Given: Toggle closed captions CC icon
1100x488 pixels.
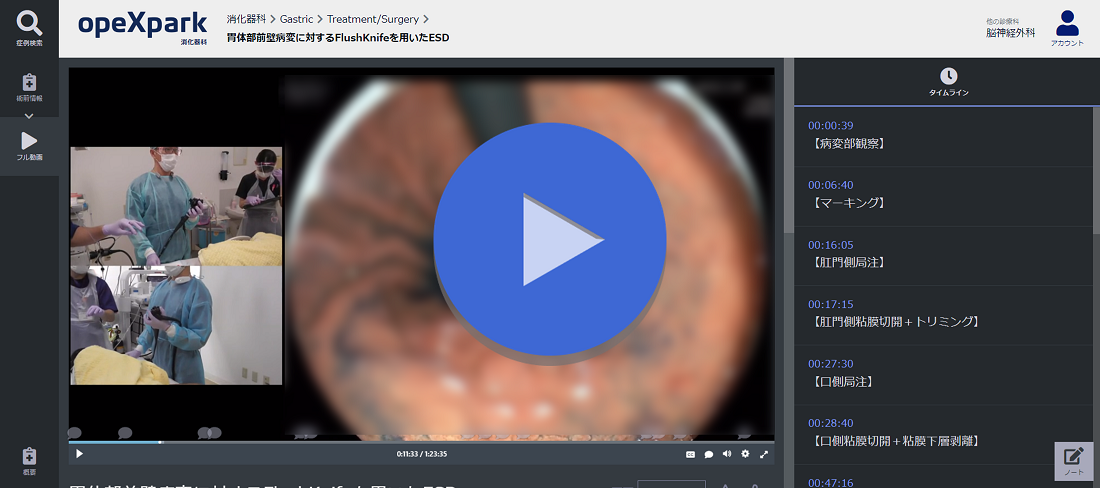Looking at the screenshot, I should click(690, 454).
